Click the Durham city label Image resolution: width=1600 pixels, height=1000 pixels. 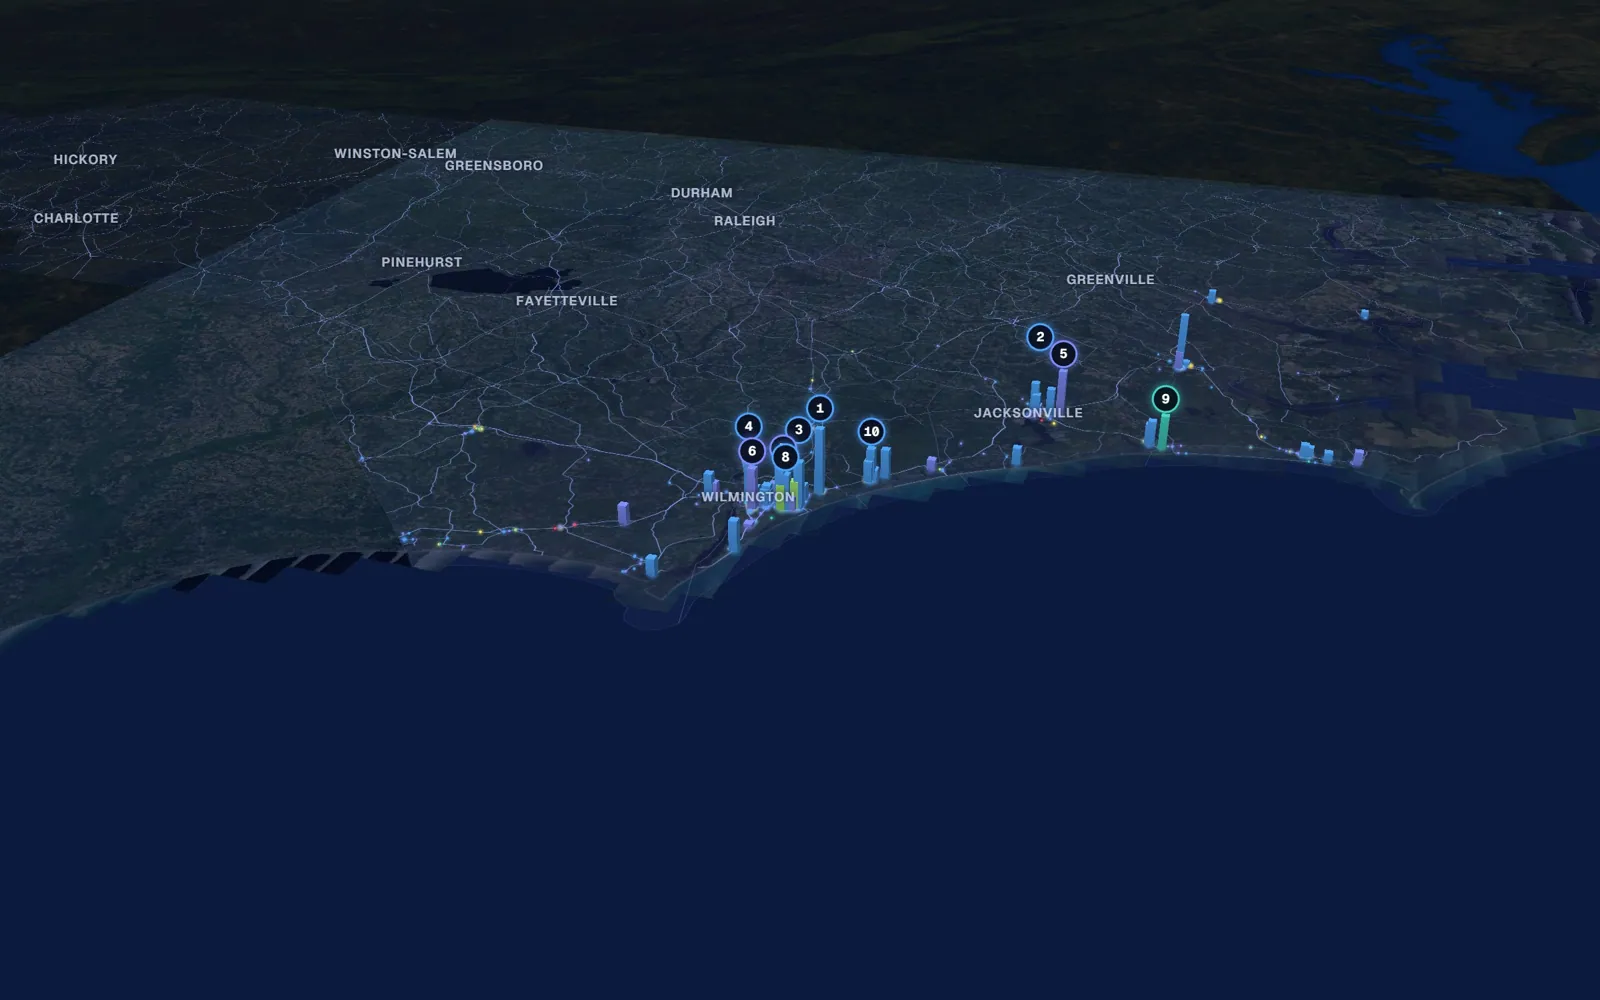pos(701,193)
